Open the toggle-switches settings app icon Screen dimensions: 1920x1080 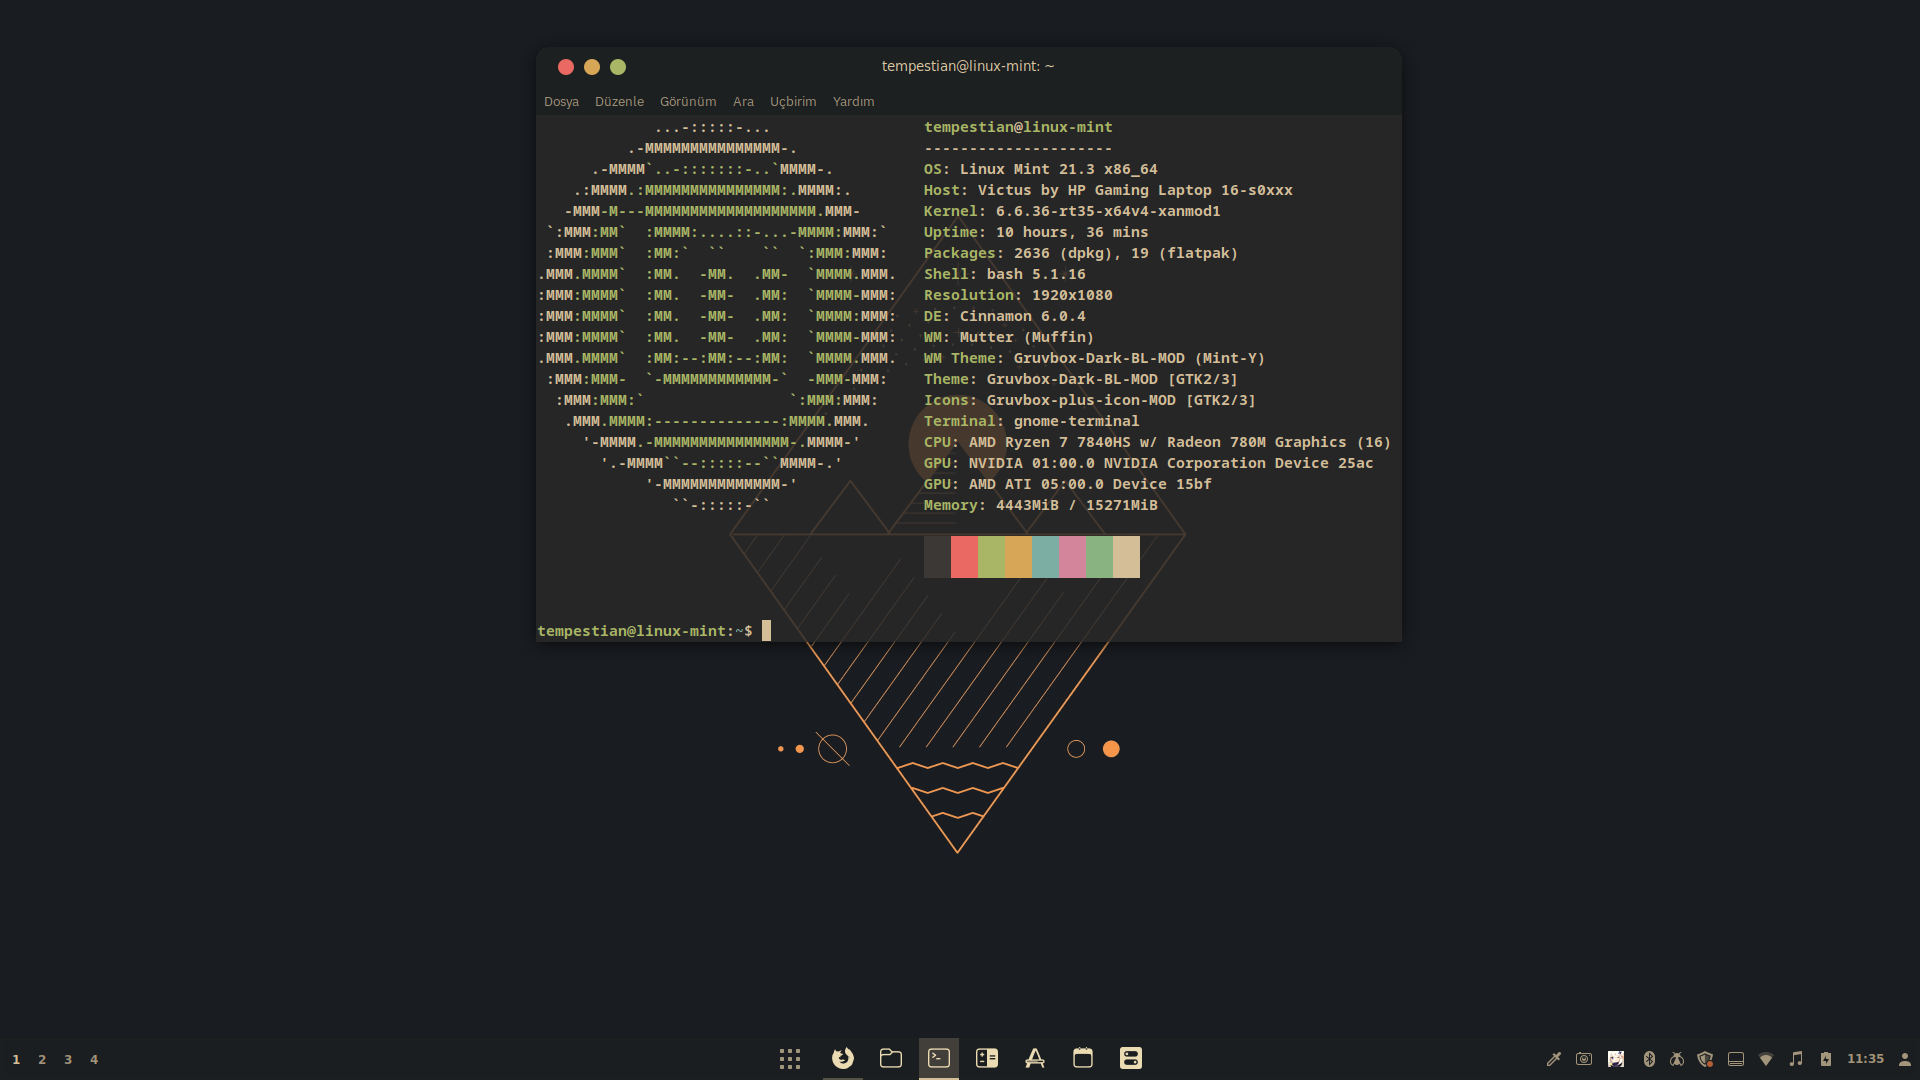tap(1131, 1058)
